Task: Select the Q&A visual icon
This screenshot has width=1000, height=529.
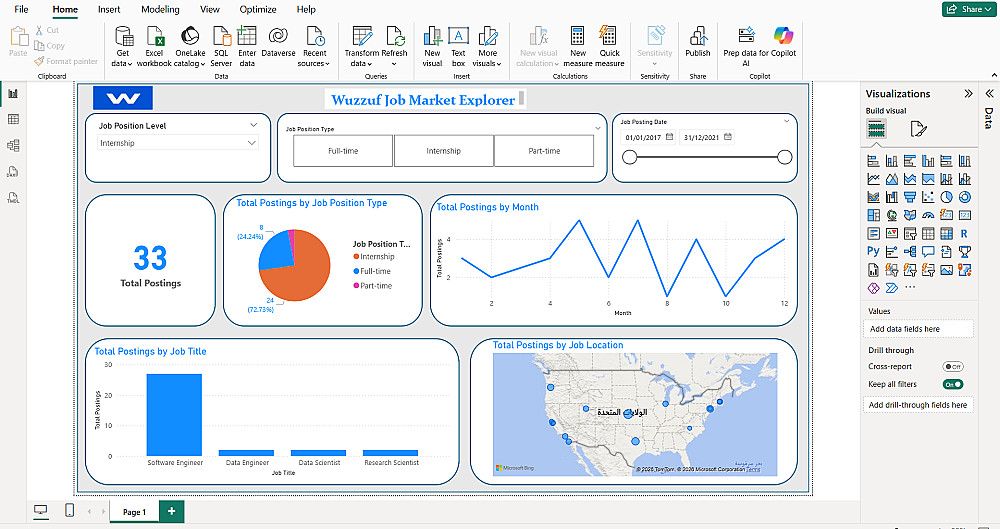Action: coord(928,251)
